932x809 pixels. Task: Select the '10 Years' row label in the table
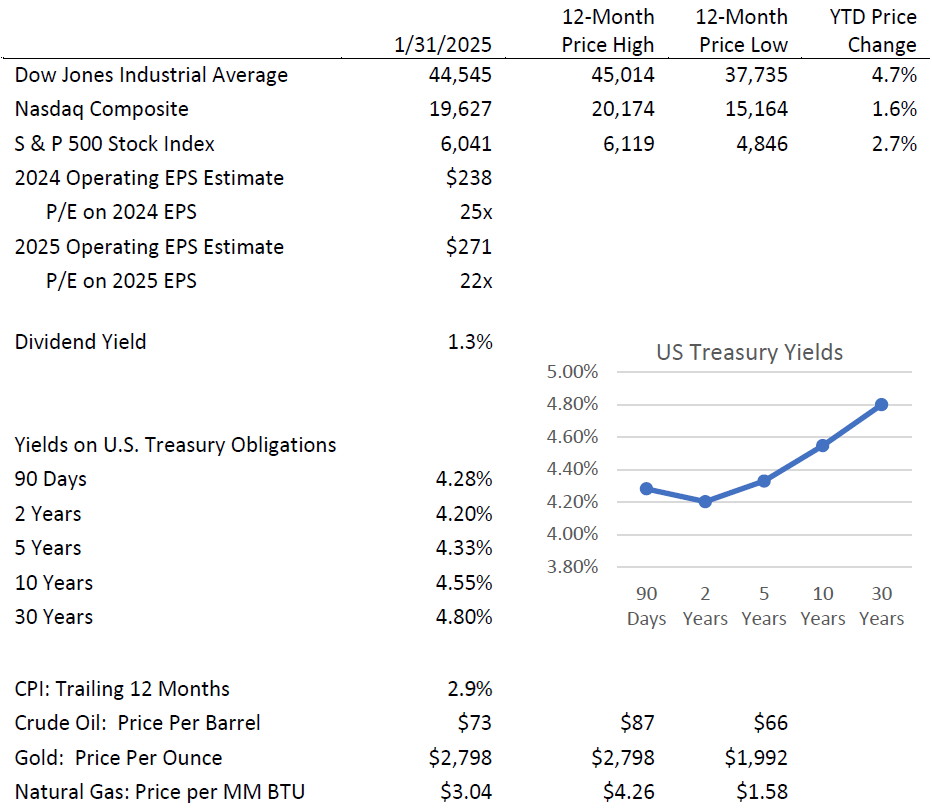point(53,583)
